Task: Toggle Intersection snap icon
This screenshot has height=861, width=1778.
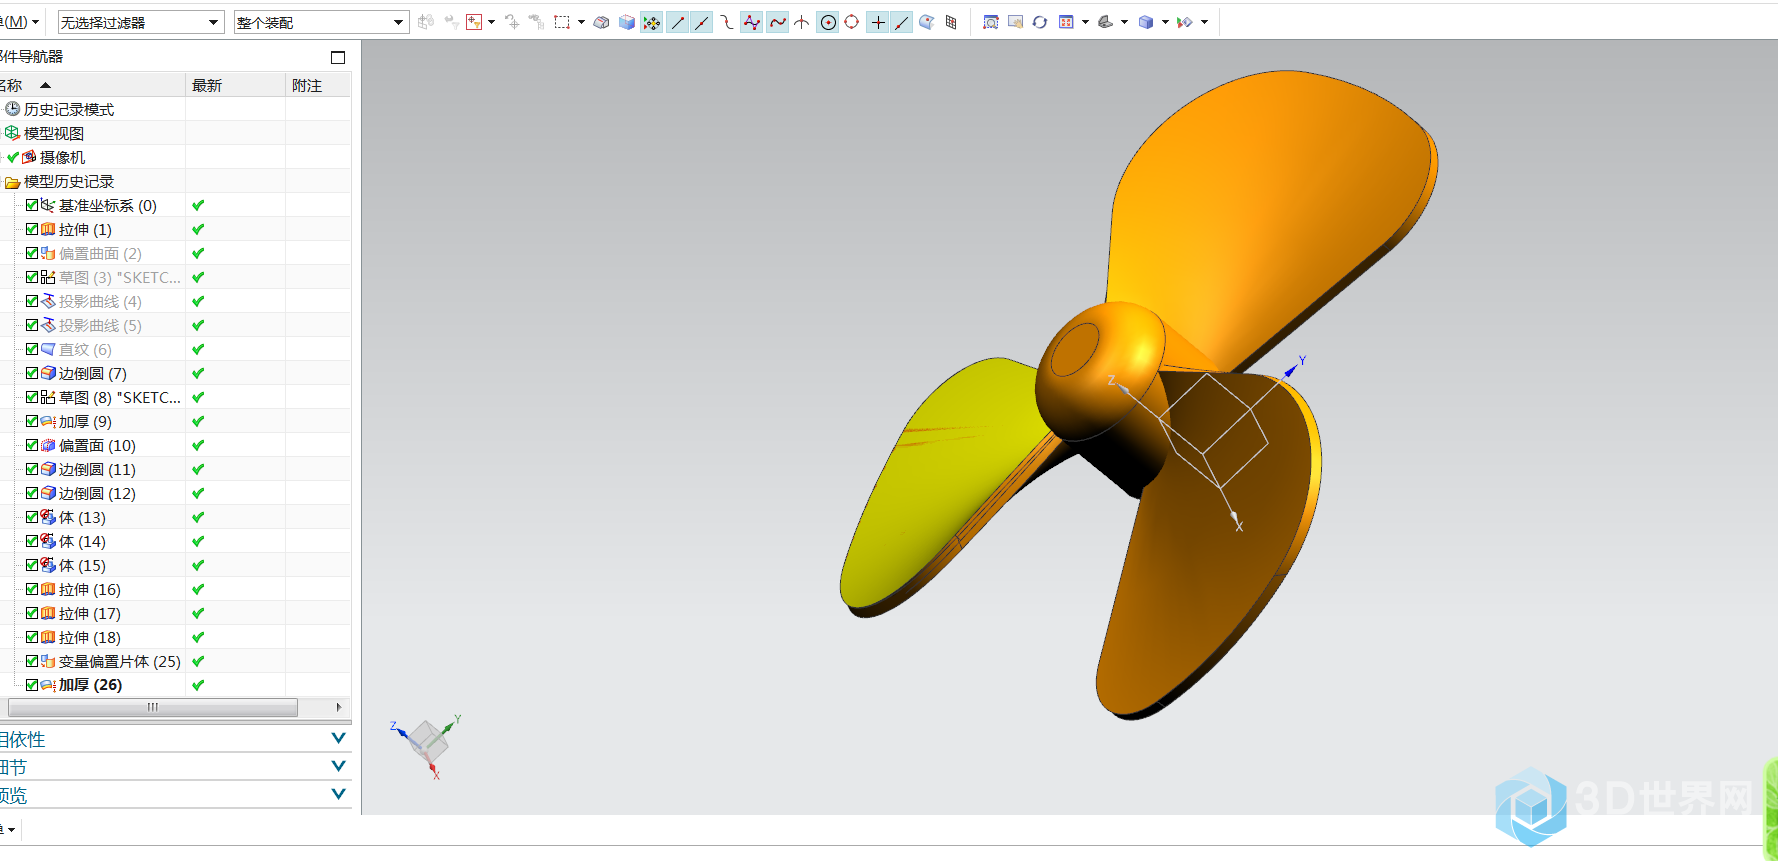Action: pyautogui.click(x=801, y=22)
